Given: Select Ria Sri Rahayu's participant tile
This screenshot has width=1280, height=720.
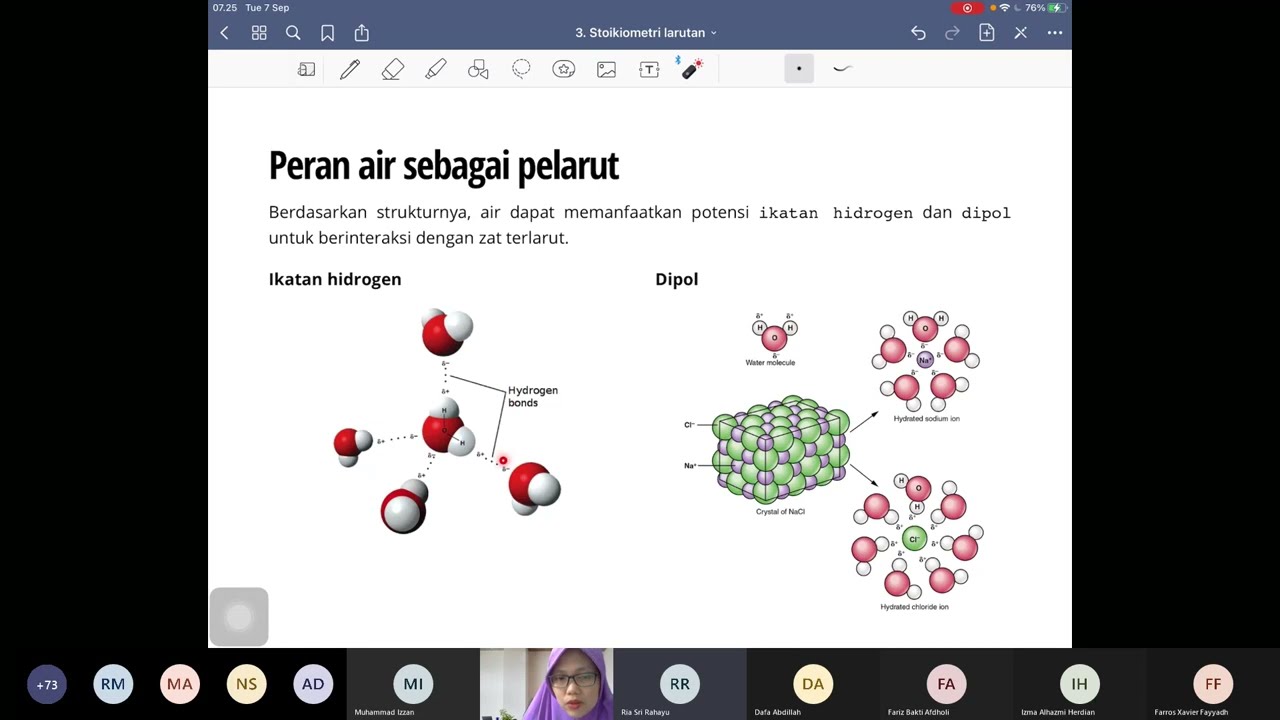Looking at the screenshot, I should click(679, 684).
